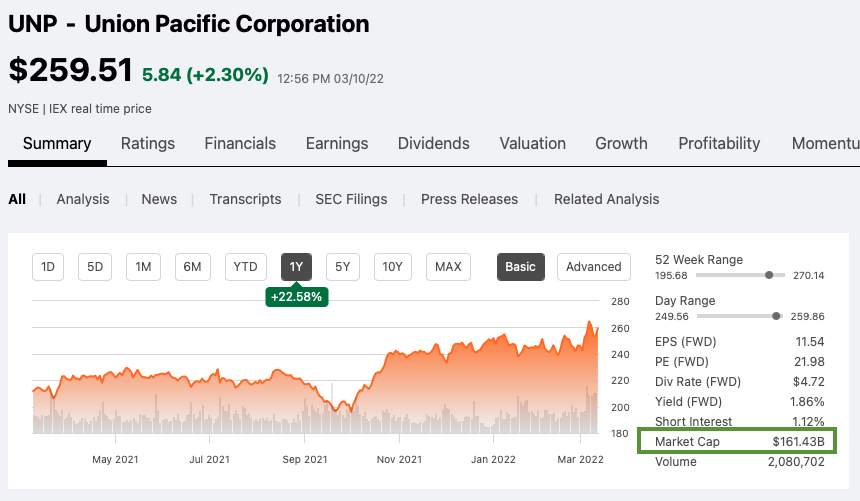Viewport: 860px width, 501px height.
Task: Select the active 1Y range toggle
Action: pyautogui.click(x=296, y=267)
